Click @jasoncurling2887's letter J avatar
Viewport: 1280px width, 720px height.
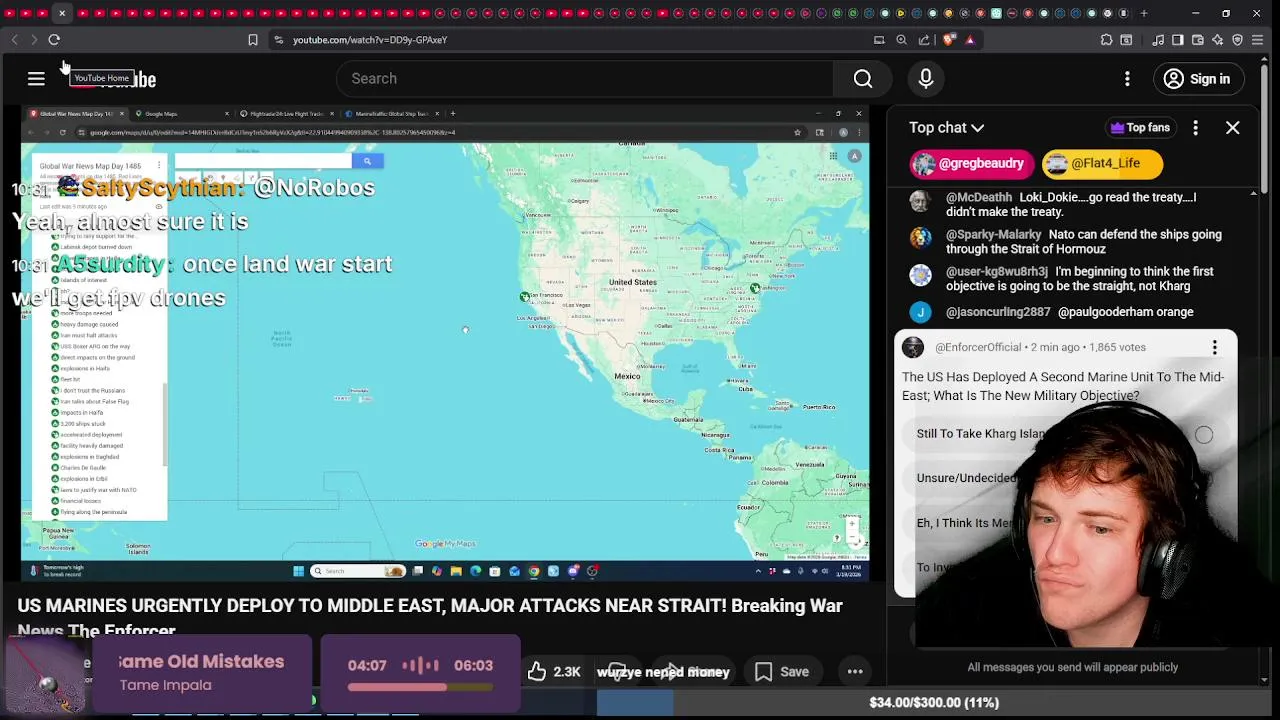[920, 312]
